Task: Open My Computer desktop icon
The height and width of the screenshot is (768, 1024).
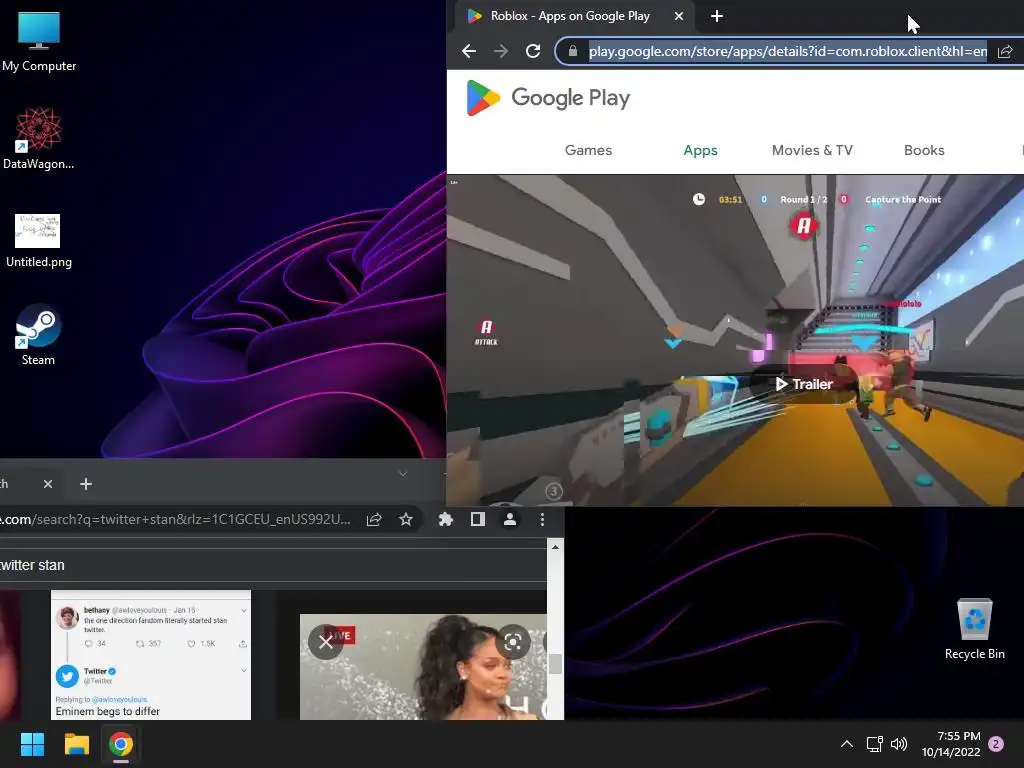Action: coord(39,42)
